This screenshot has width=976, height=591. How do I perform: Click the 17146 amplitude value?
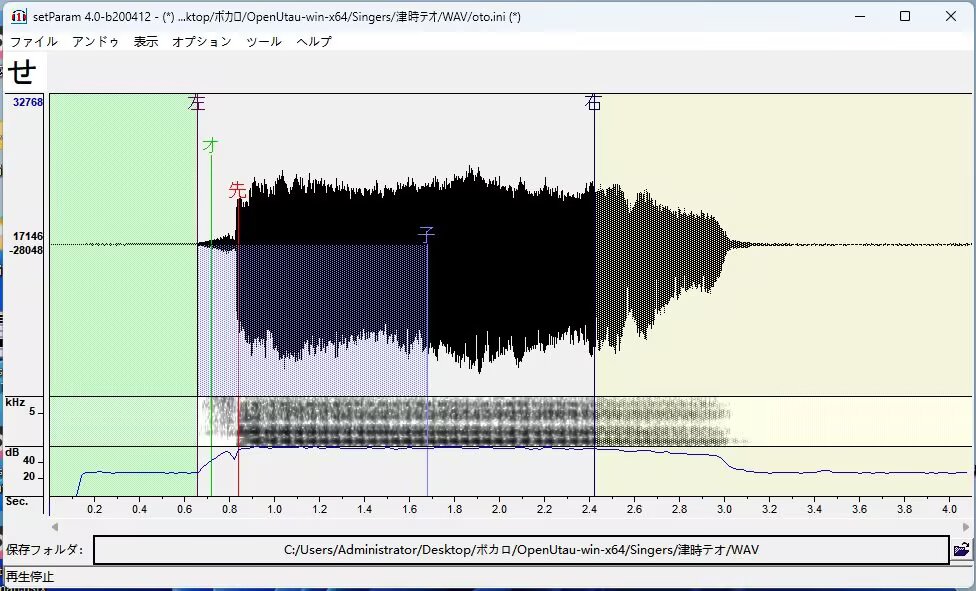tap(28, 236)
